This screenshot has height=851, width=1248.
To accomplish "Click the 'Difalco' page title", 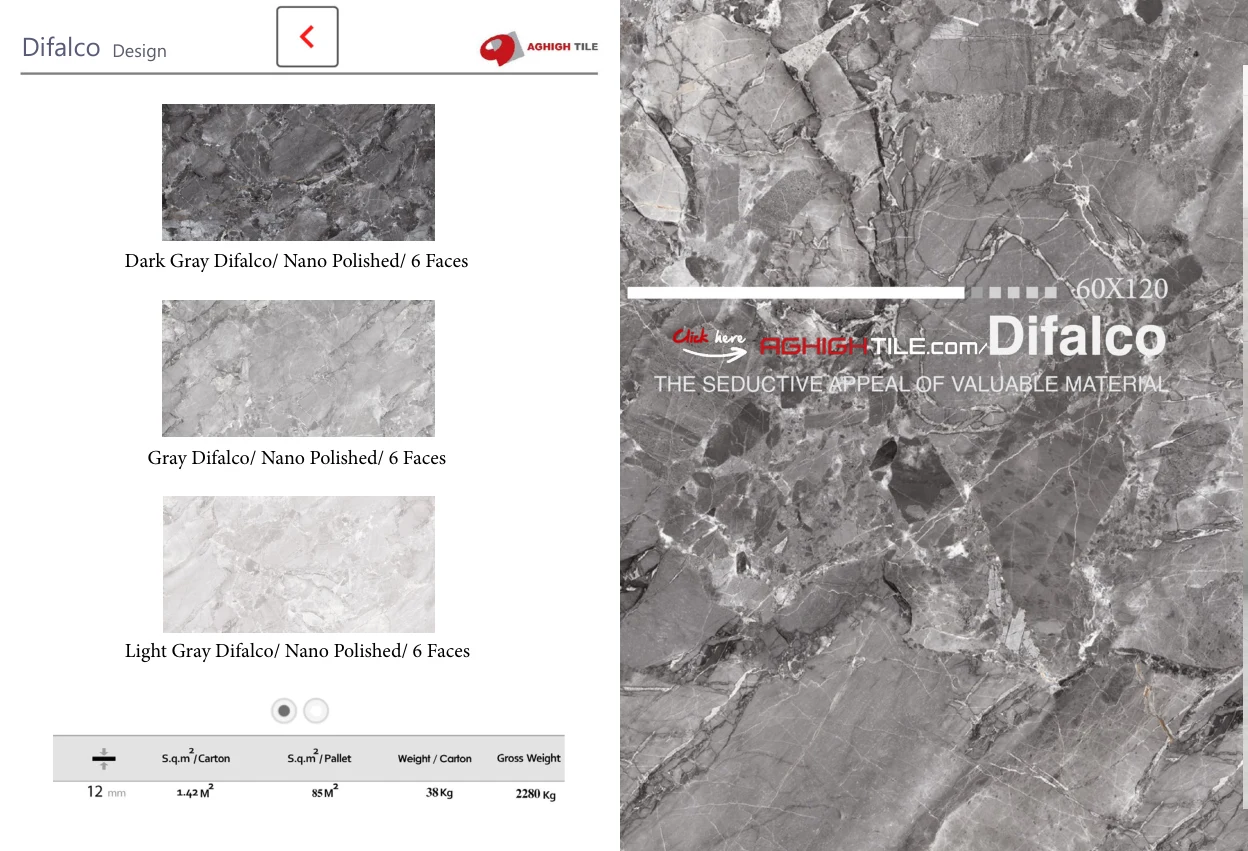I will coord(61,47).
